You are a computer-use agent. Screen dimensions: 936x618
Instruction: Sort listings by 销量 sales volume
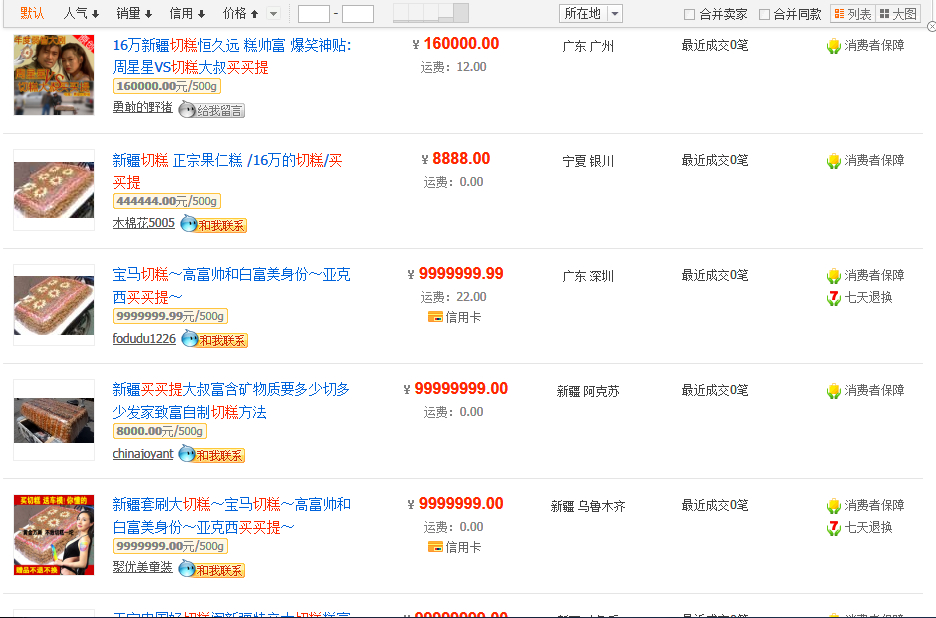click(134, 13)
